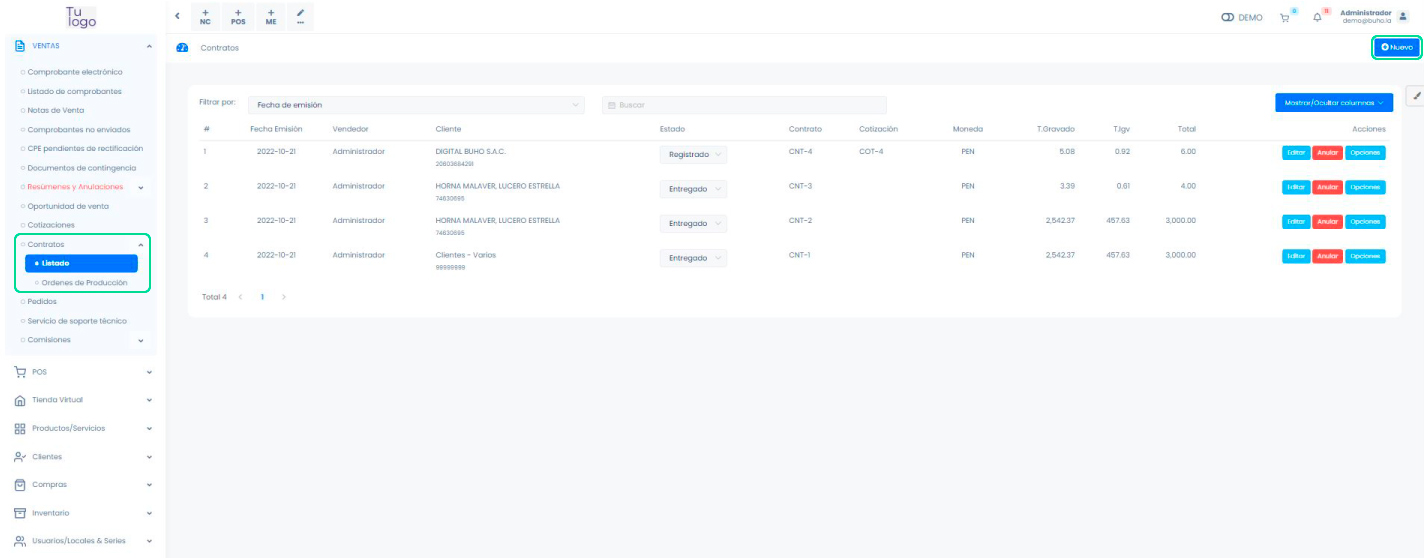This screenshot has width=1424, height=558.
Task: Open the shopping cart icon
Action: [1285, 17]
